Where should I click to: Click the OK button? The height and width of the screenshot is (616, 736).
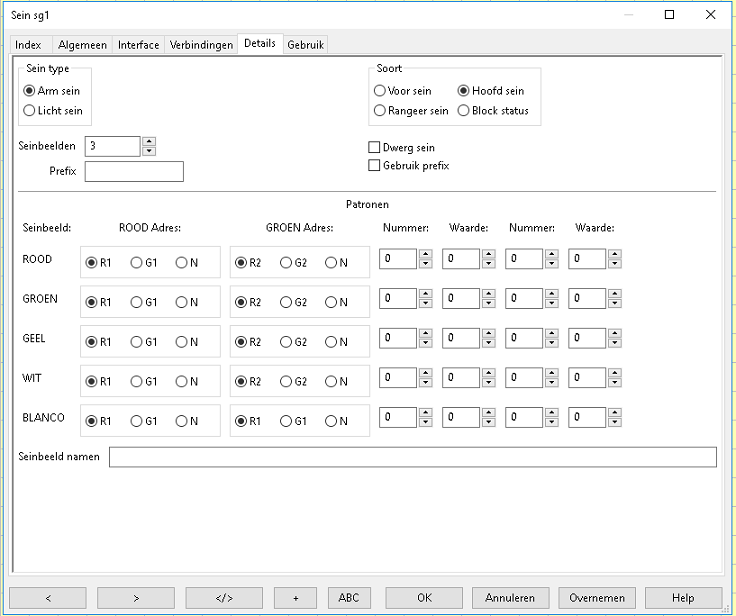coord(424,598)
